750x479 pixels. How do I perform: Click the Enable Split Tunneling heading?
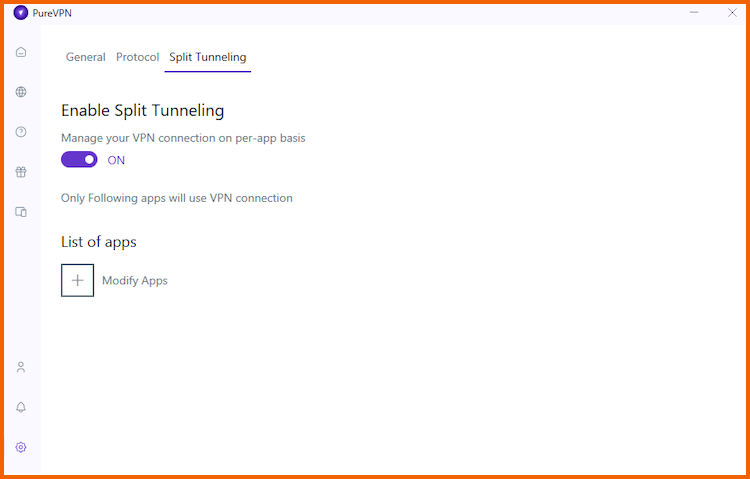[143, 111]
